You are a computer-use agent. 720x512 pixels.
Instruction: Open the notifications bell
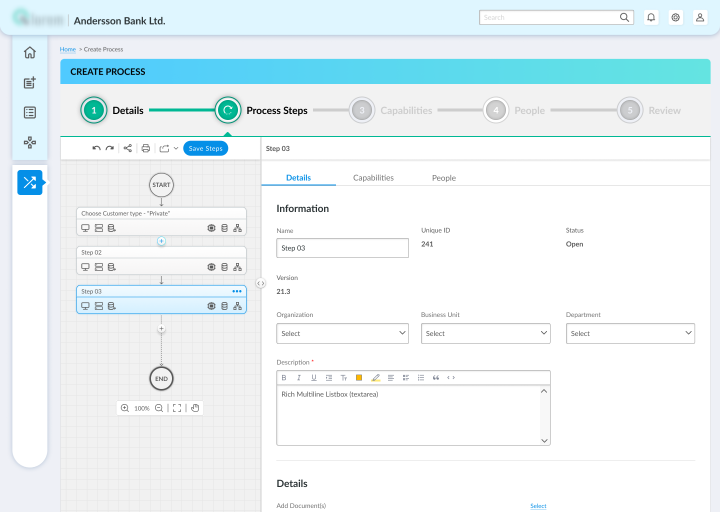coord(651,17)
